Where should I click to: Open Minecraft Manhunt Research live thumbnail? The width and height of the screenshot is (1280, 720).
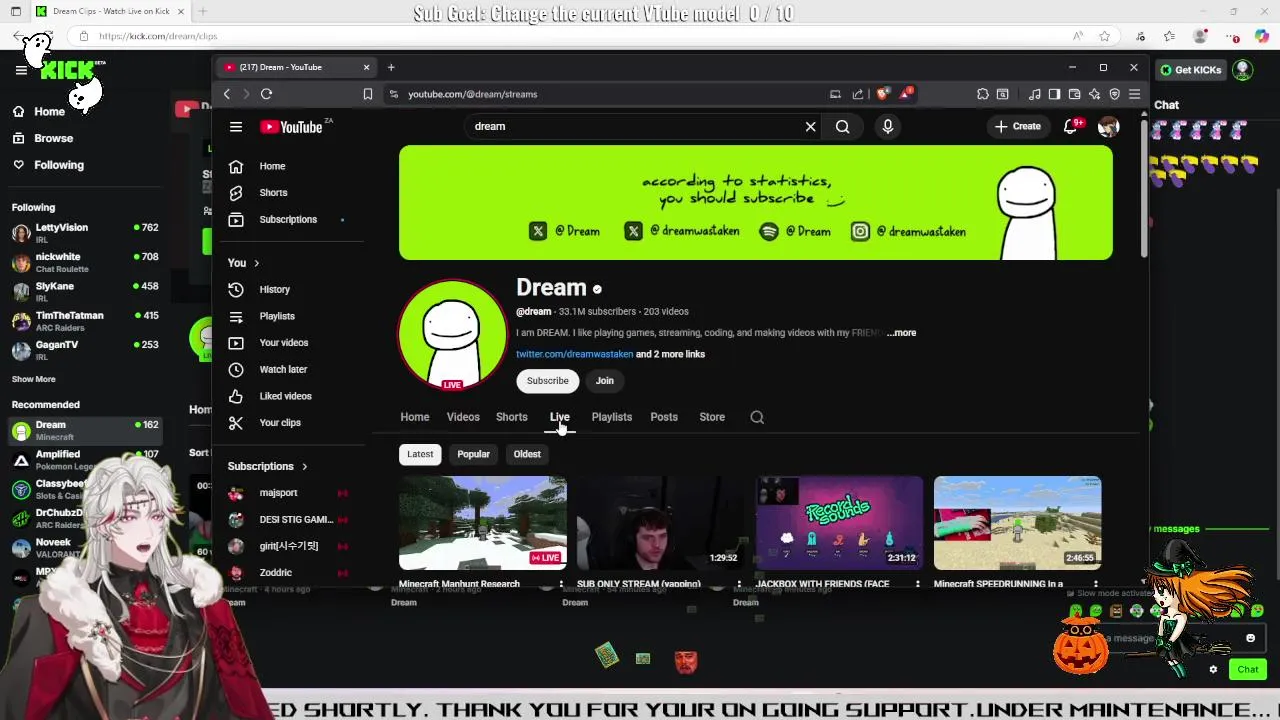point(483,523)
